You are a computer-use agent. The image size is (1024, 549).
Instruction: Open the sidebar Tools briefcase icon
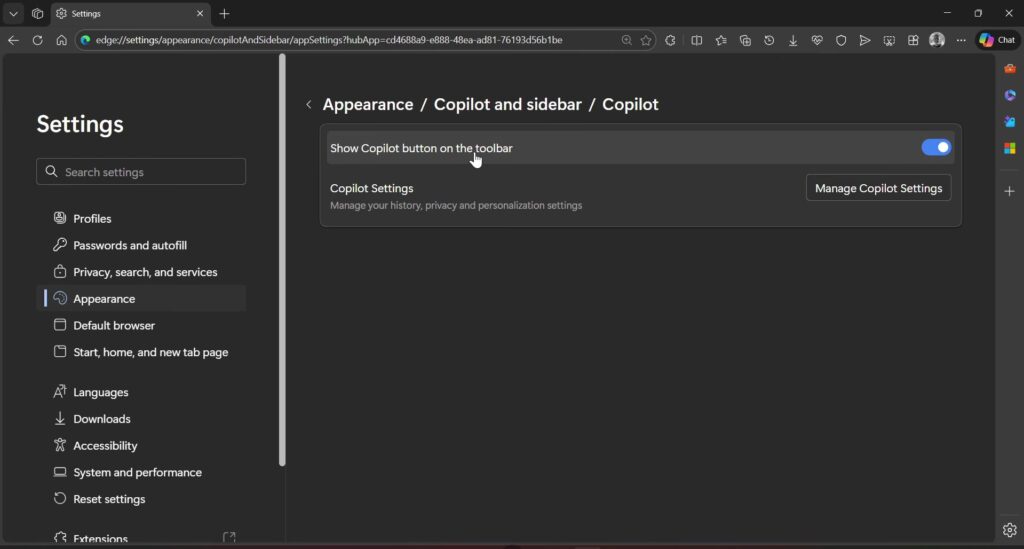[1010, 69]
